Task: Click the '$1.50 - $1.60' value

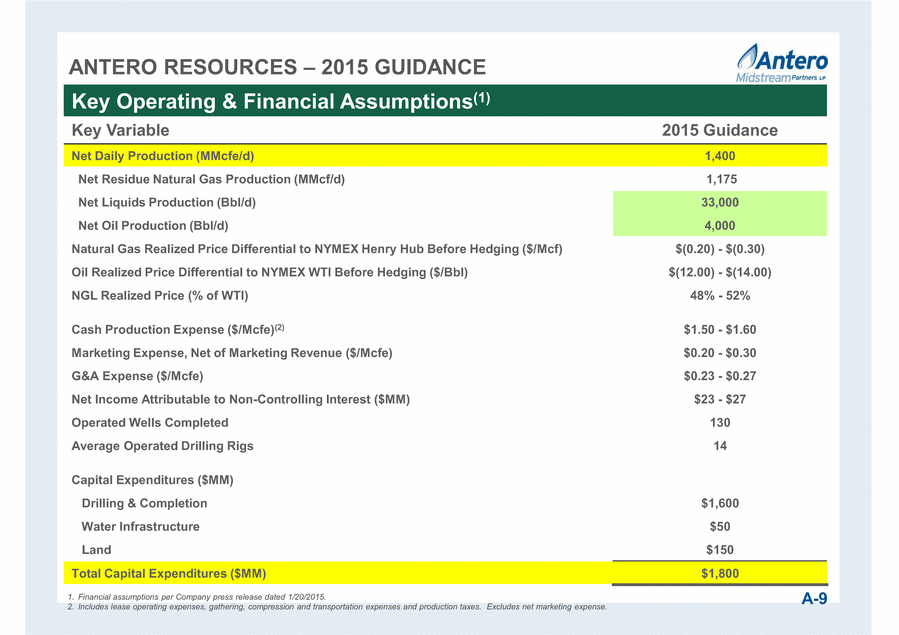Action: 720,330
